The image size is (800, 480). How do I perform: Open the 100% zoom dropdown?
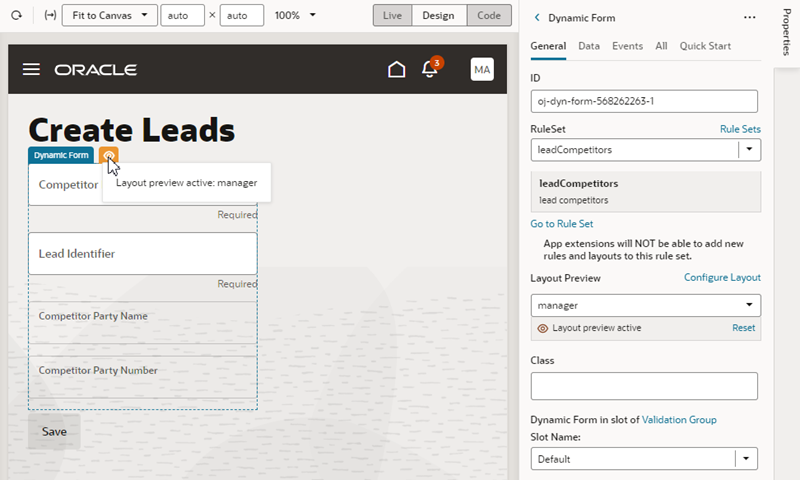(x=295, y=15)
